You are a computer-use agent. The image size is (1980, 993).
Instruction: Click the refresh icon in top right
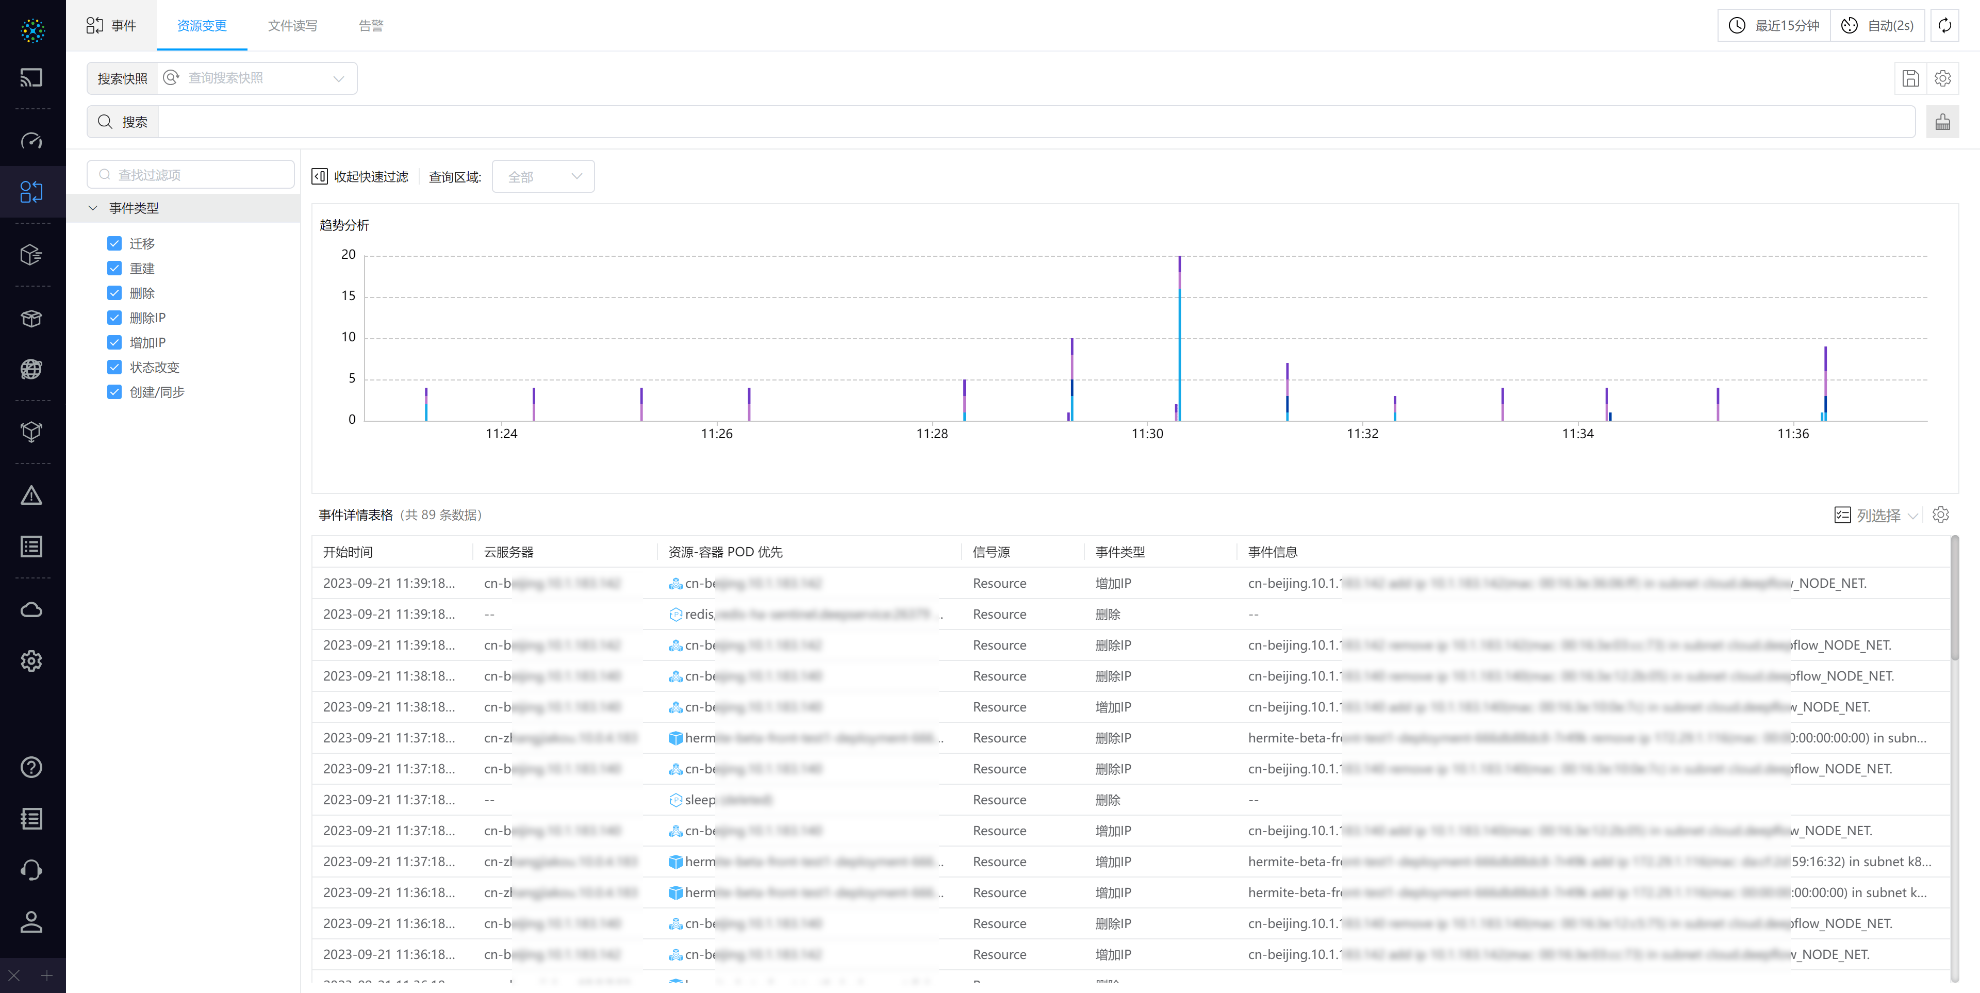[1944, 26]
